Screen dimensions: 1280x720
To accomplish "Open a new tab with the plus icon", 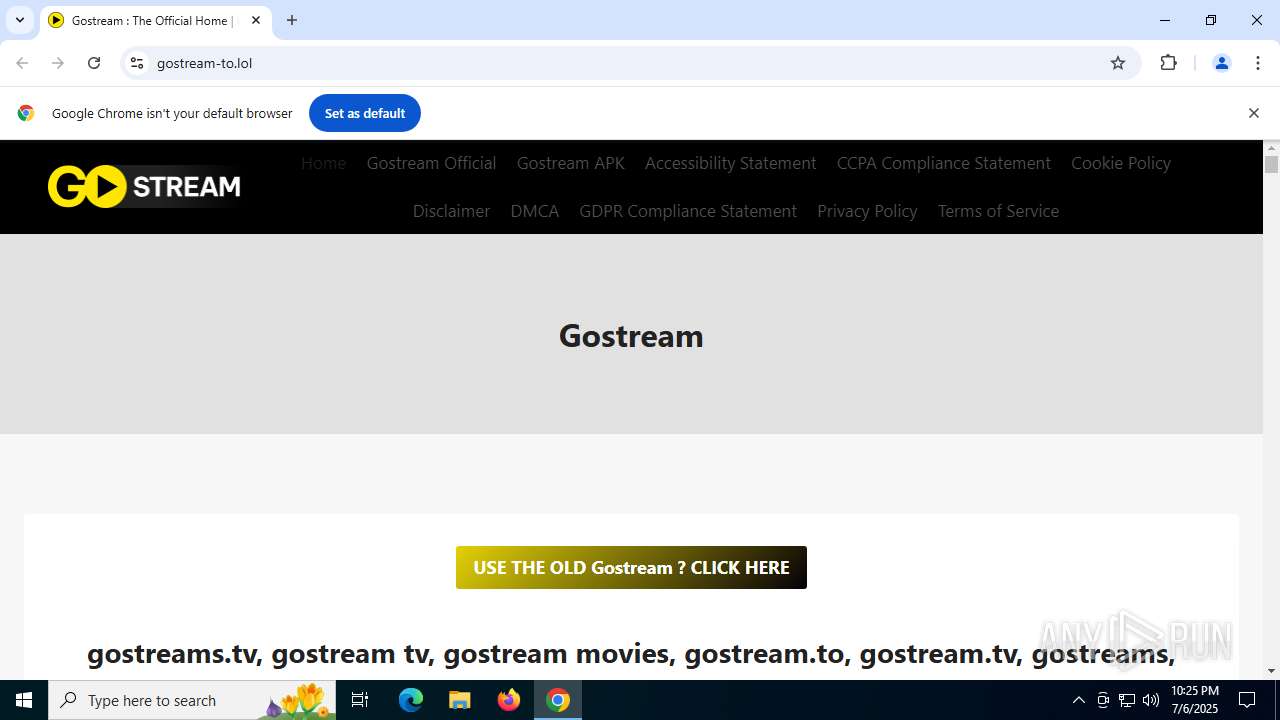I will pyautogui.click(x=292, y=20).
